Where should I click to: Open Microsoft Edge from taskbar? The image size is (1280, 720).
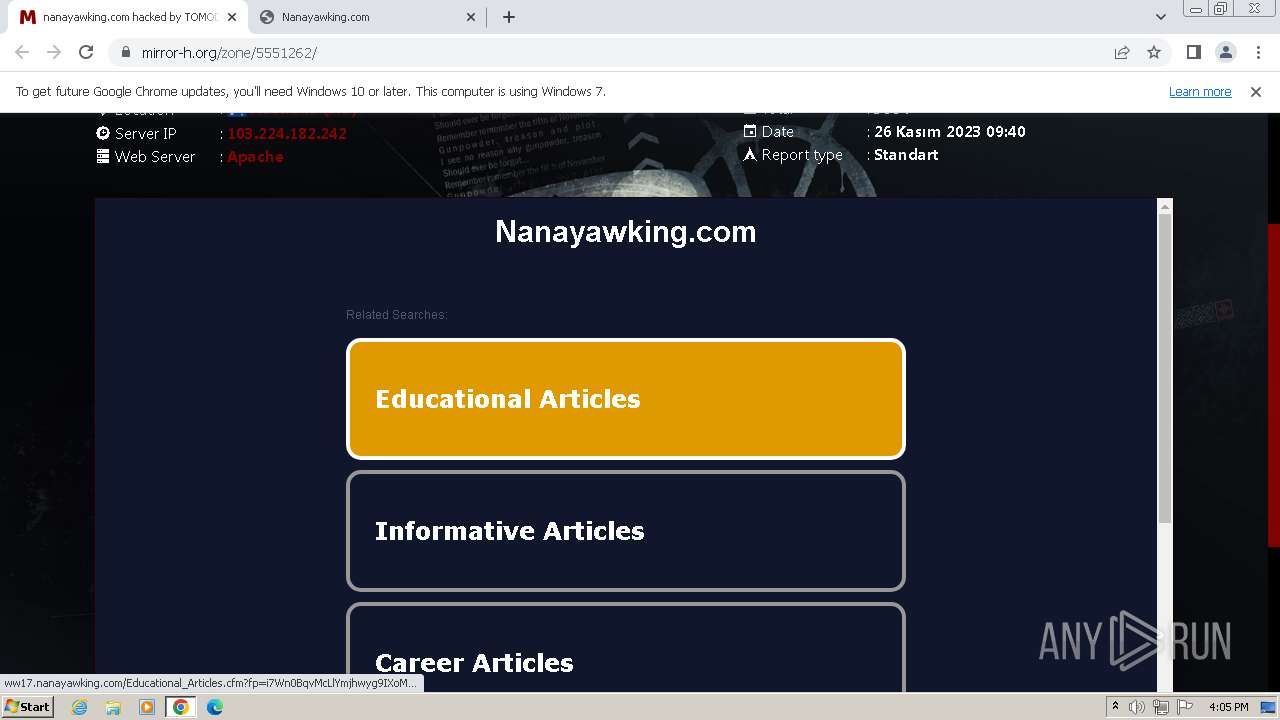[215, 707]
